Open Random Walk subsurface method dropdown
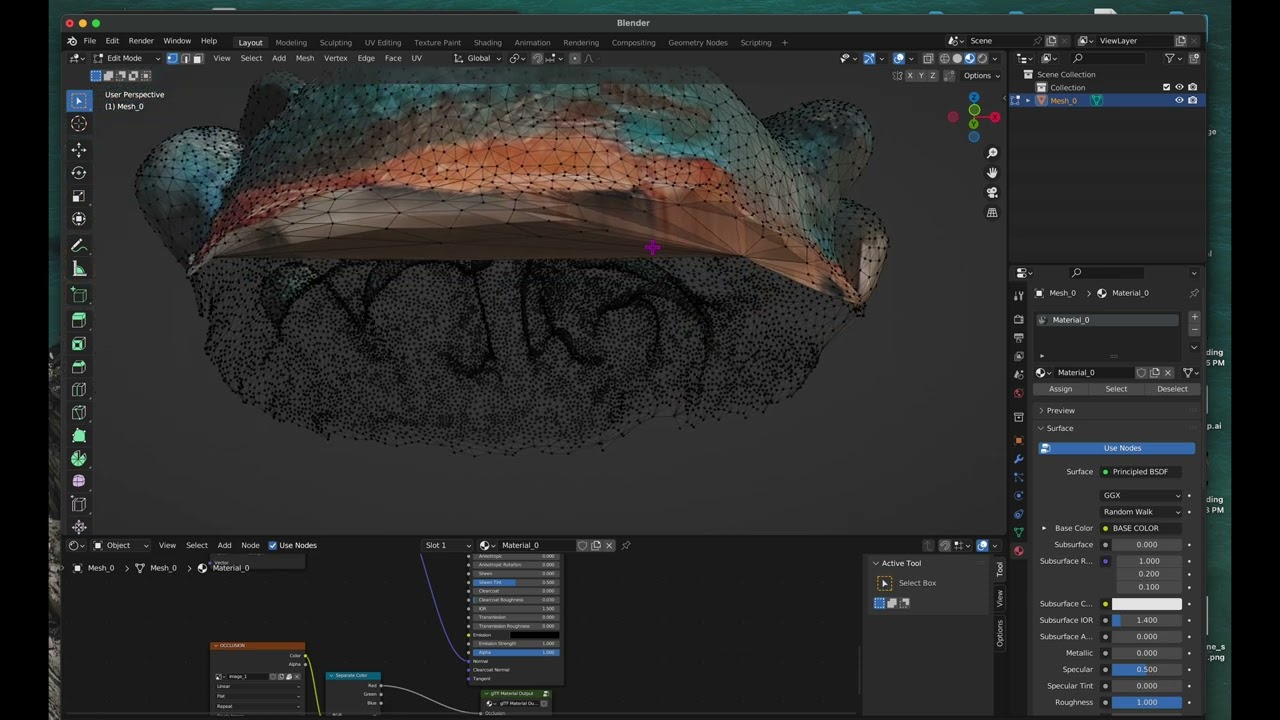The image size is (1280, 720). 1142,512
